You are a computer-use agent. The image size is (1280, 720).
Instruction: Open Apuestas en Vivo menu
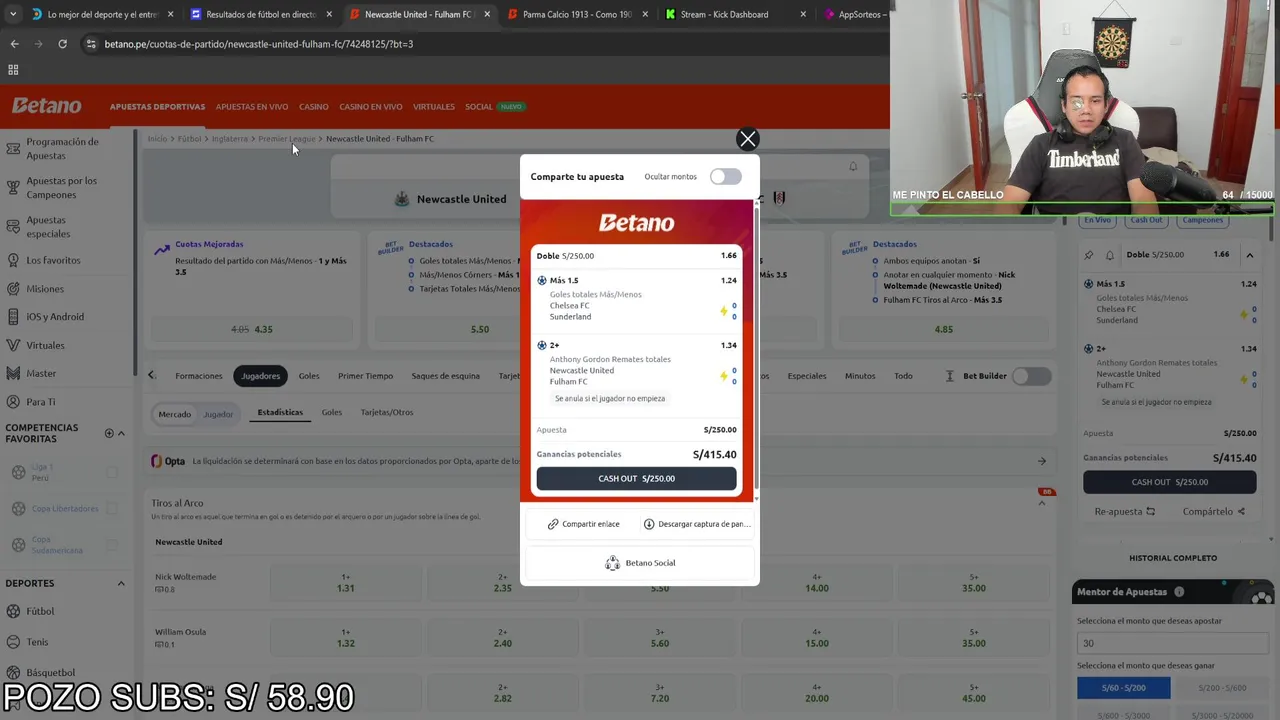click(x=252, y=107)
